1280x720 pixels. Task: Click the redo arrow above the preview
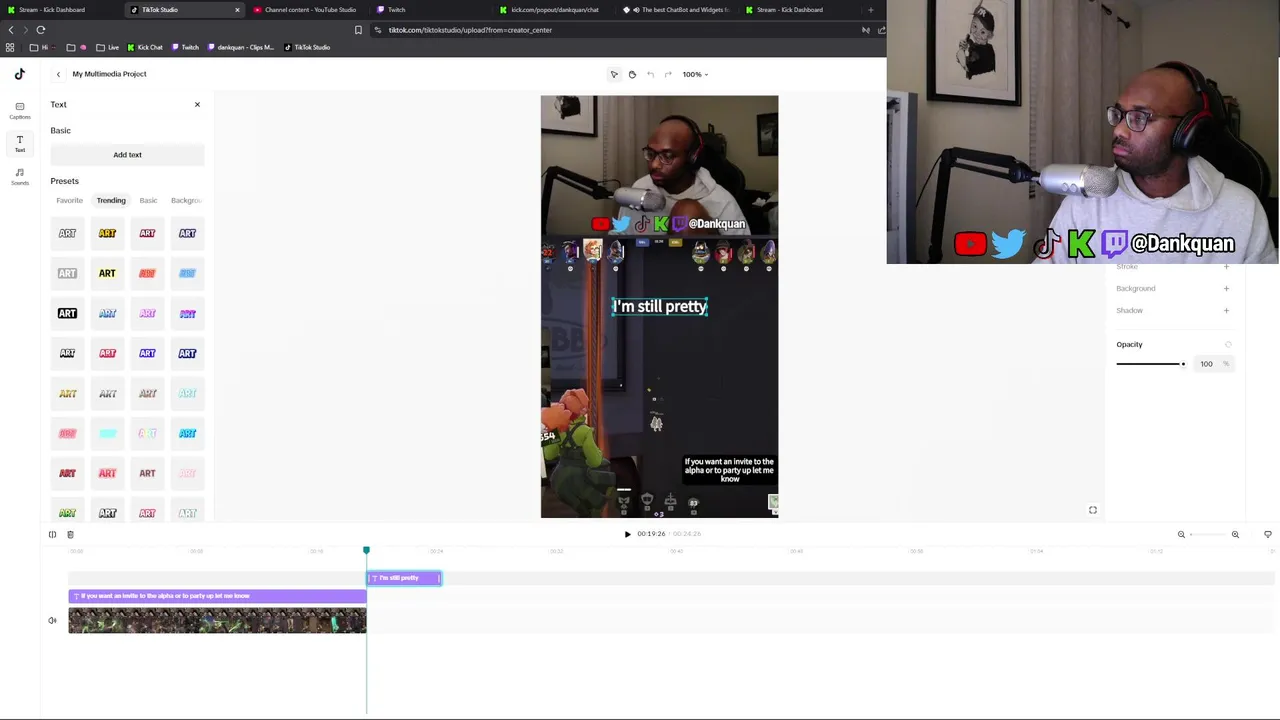[x=668, y=74]
